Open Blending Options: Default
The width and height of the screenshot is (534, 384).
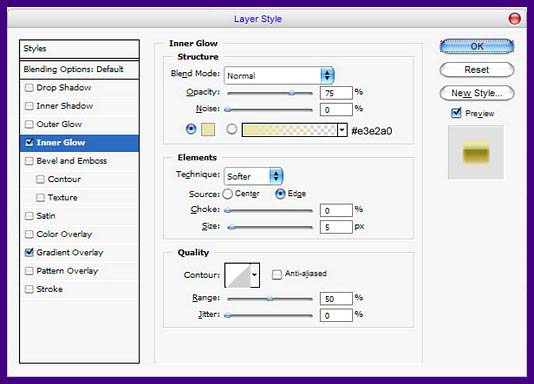coord(79,69)
